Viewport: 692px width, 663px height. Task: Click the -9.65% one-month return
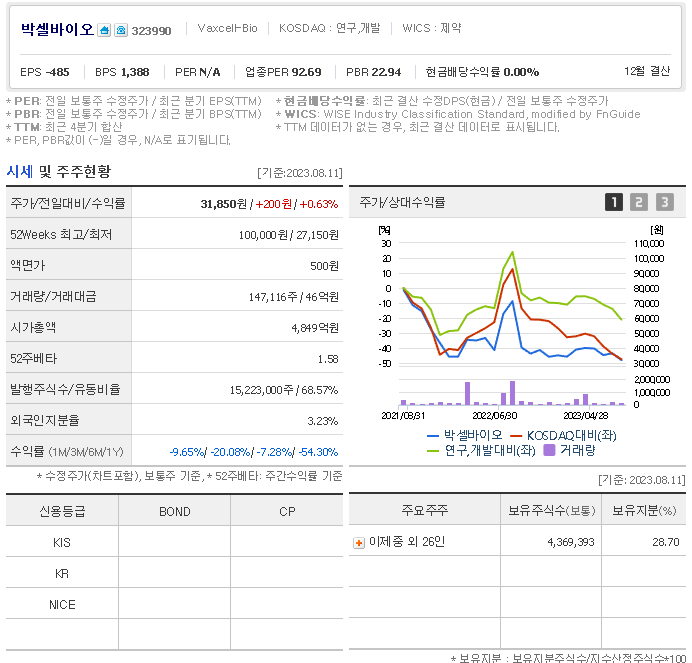[x=187, y=452]
